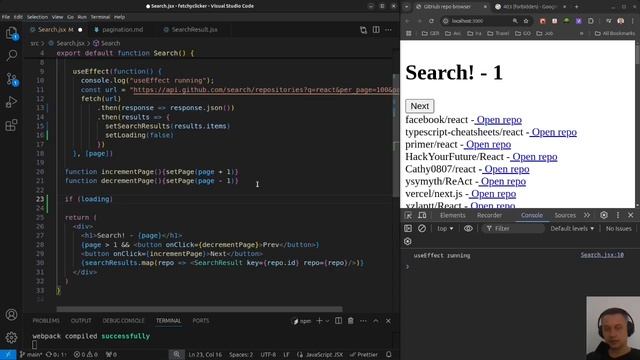
Task: Open terminal panel more actions ellipsis
Action: pyautogui.click(x=363, y=321)
